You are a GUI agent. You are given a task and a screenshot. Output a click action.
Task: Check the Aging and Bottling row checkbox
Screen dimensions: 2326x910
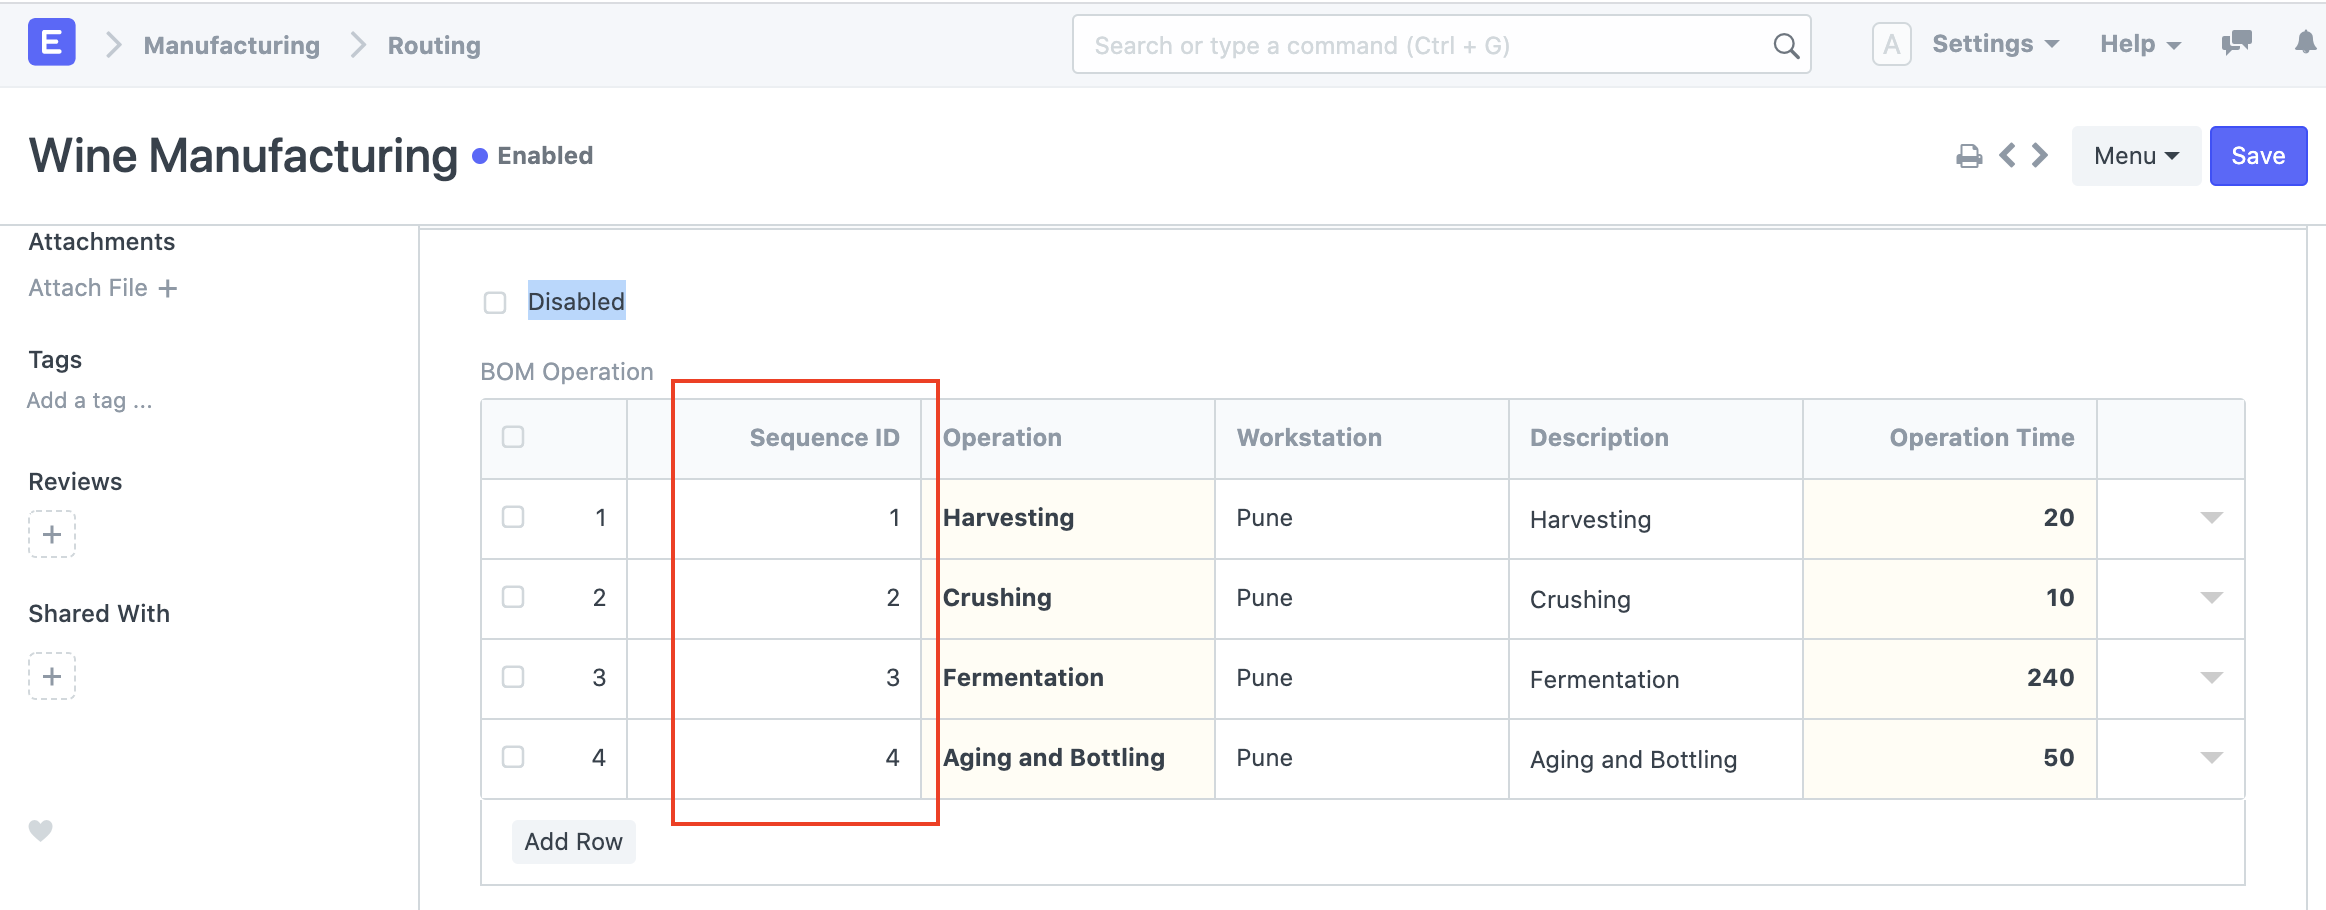(x=513, y=757)
